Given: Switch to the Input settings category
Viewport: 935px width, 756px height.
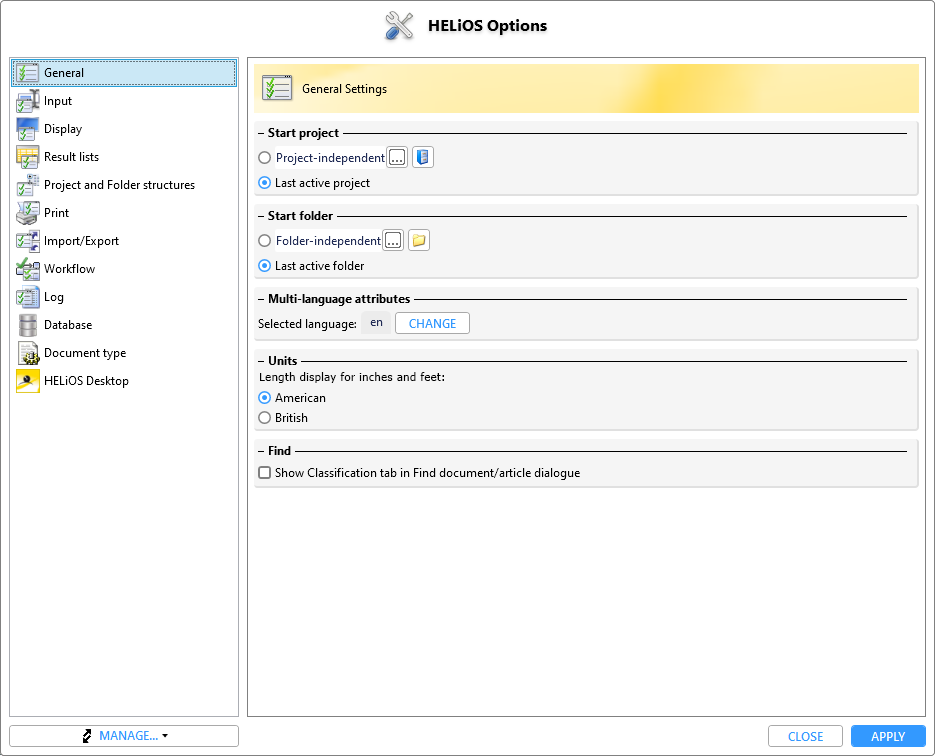Looking at the screenshot, I should tap(124, 101).
